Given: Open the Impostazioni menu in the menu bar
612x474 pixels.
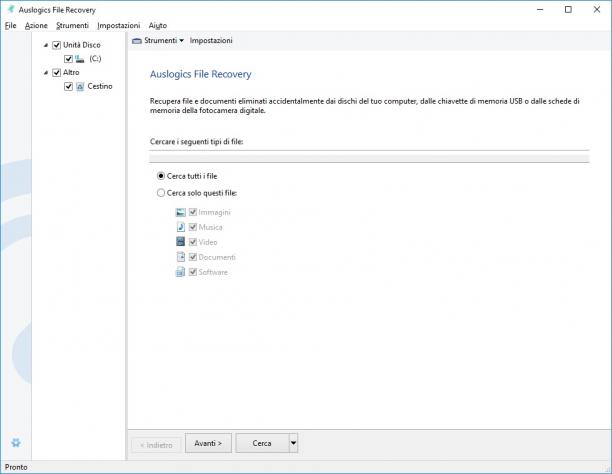Looking at the screenshot, I should 119,26.
